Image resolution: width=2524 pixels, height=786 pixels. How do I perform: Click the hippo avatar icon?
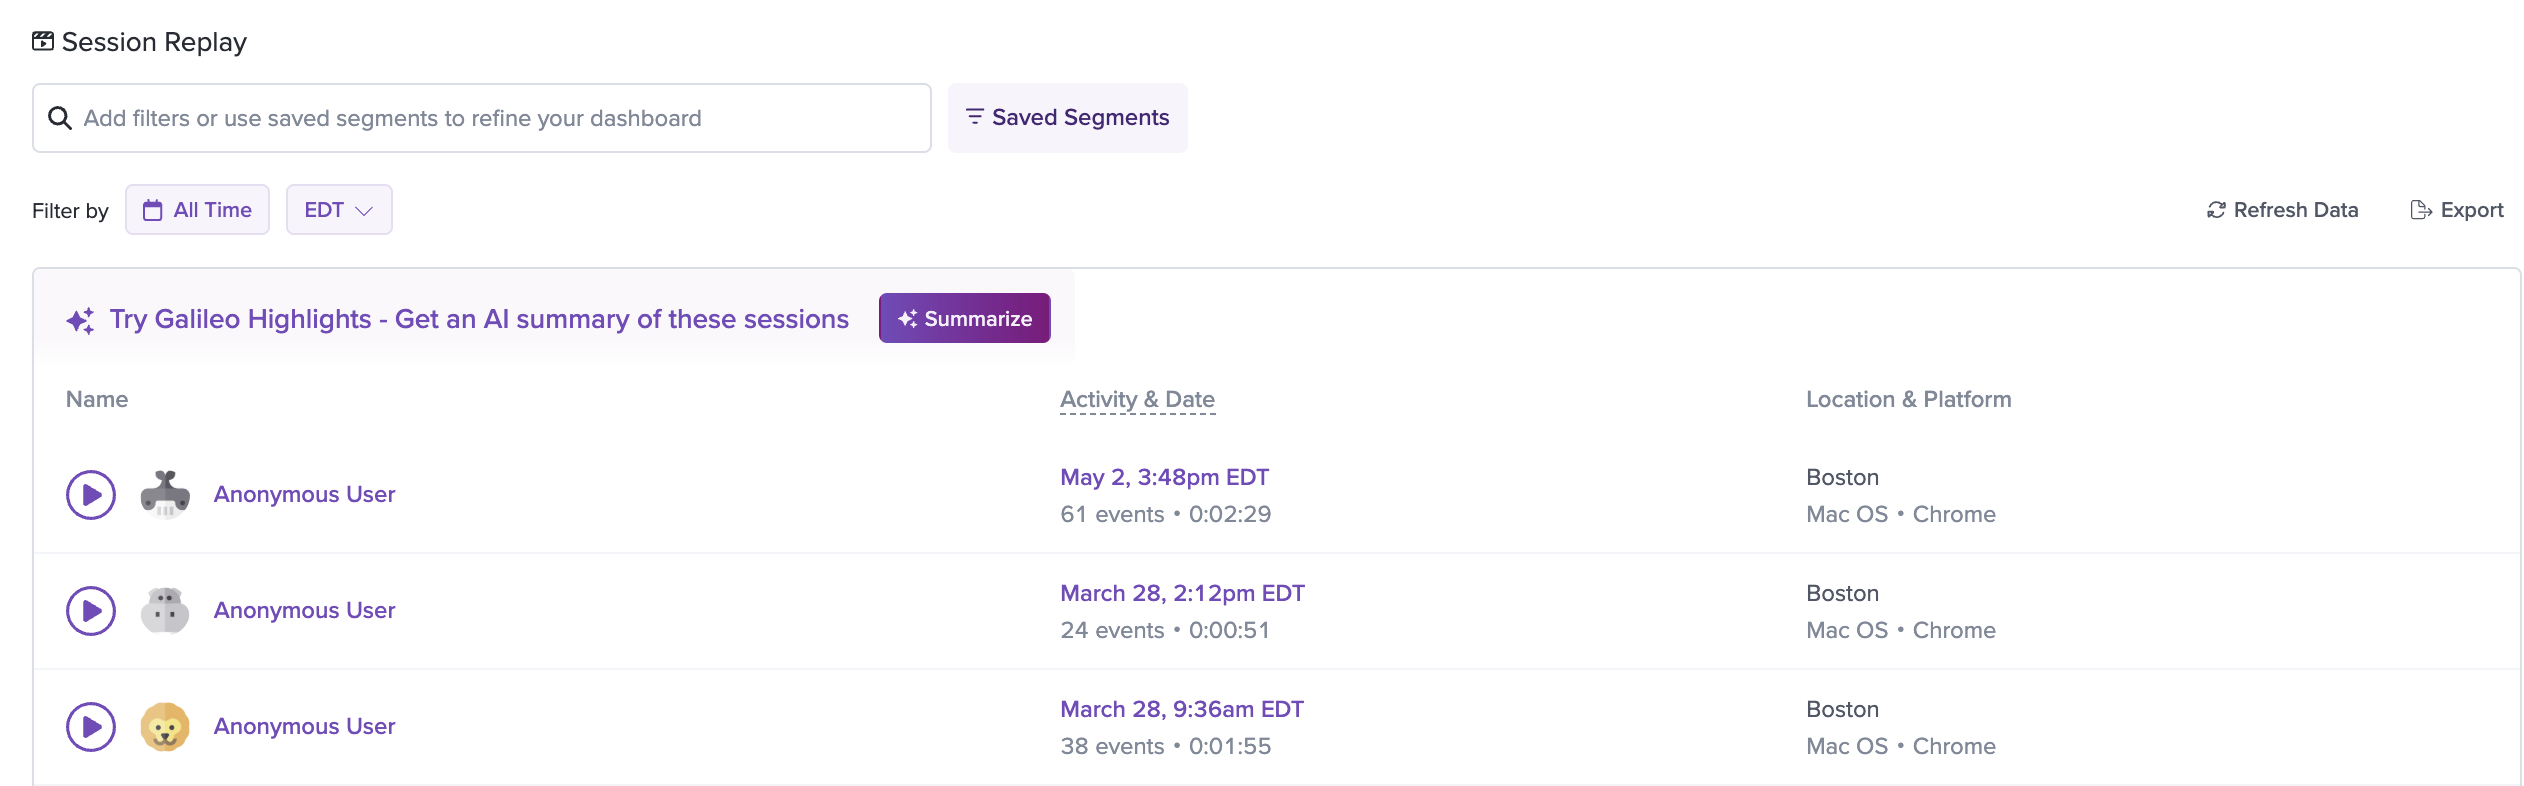[x=165, y=610]
